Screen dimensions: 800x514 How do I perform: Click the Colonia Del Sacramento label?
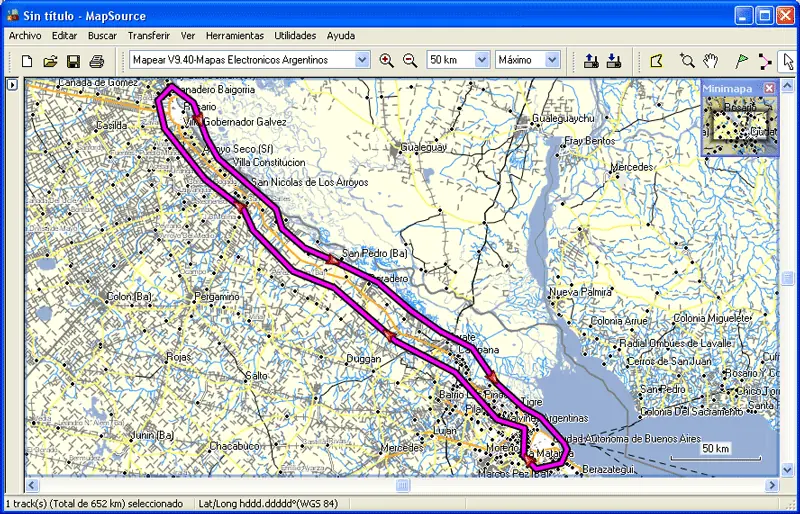pyautogui.click(x=691, y=411)
